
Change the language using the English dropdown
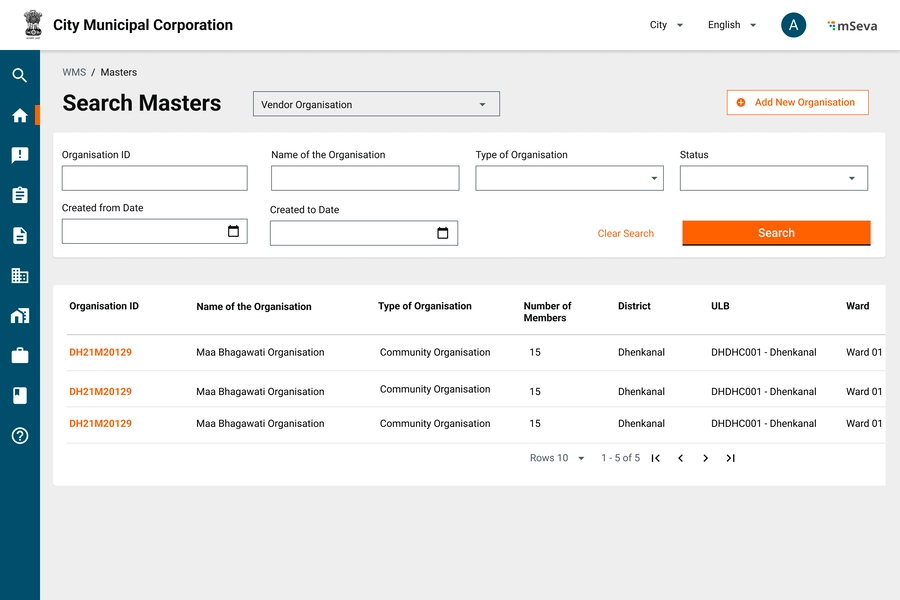(732, 25)
